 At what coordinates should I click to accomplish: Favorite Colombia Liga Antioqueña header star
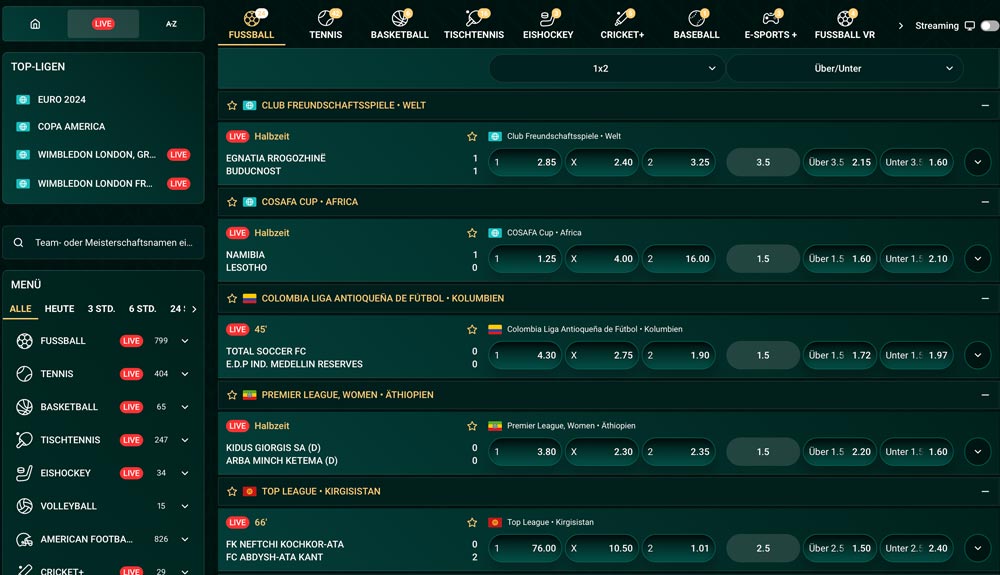pyautogui.click(x=232, y=298)
